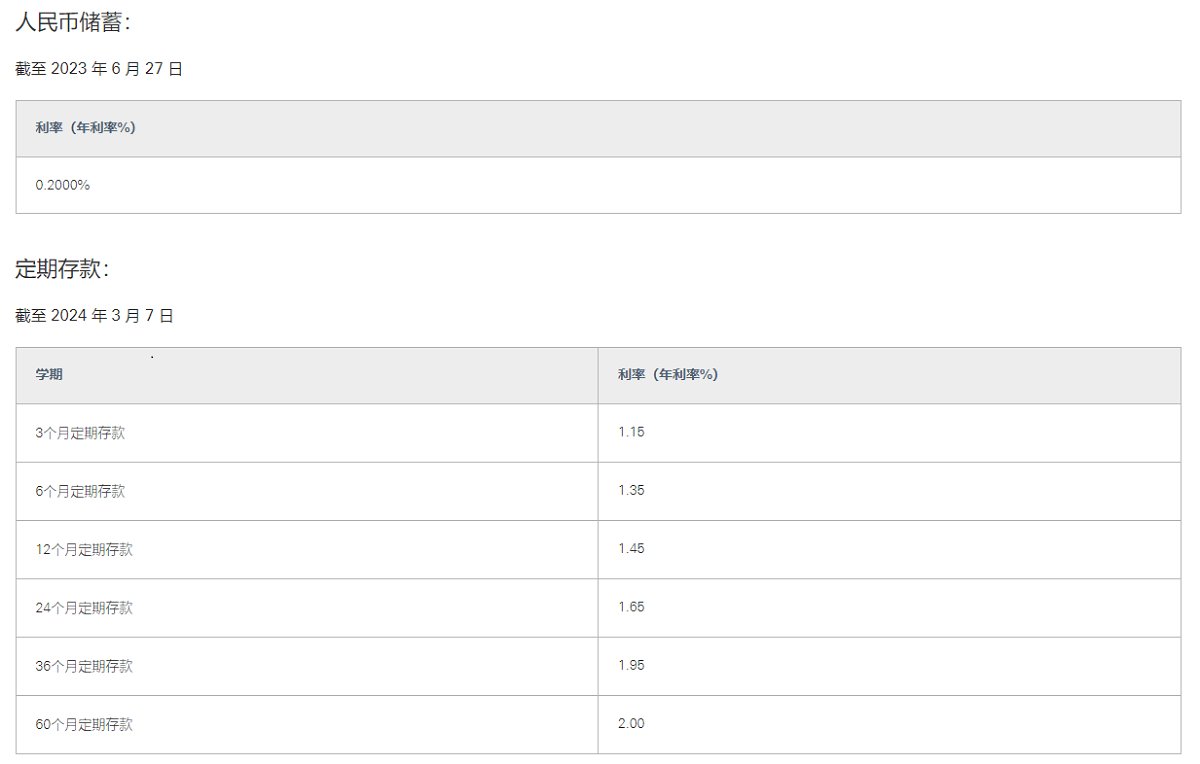The width and height of the screenshot is (1200, 764).
Task: Click the 24个月定期存款 row label
Action: 84,607
